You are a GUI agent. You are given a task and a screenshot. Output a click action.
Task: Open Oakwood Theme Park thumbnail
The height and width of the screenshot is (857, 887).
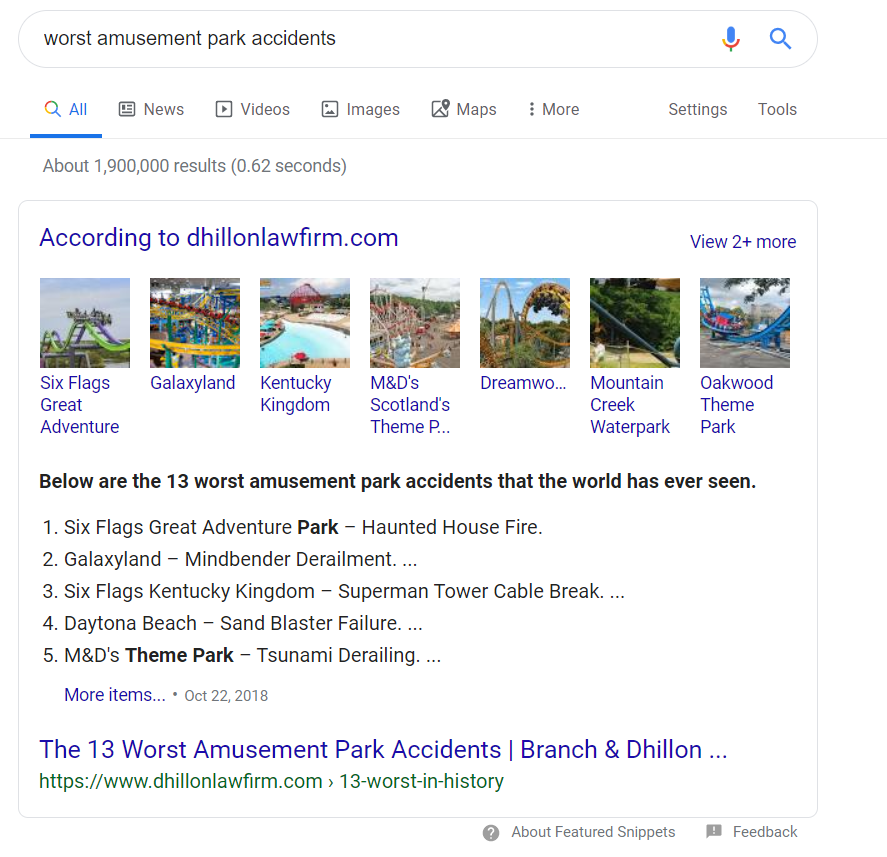pos(745,323)
